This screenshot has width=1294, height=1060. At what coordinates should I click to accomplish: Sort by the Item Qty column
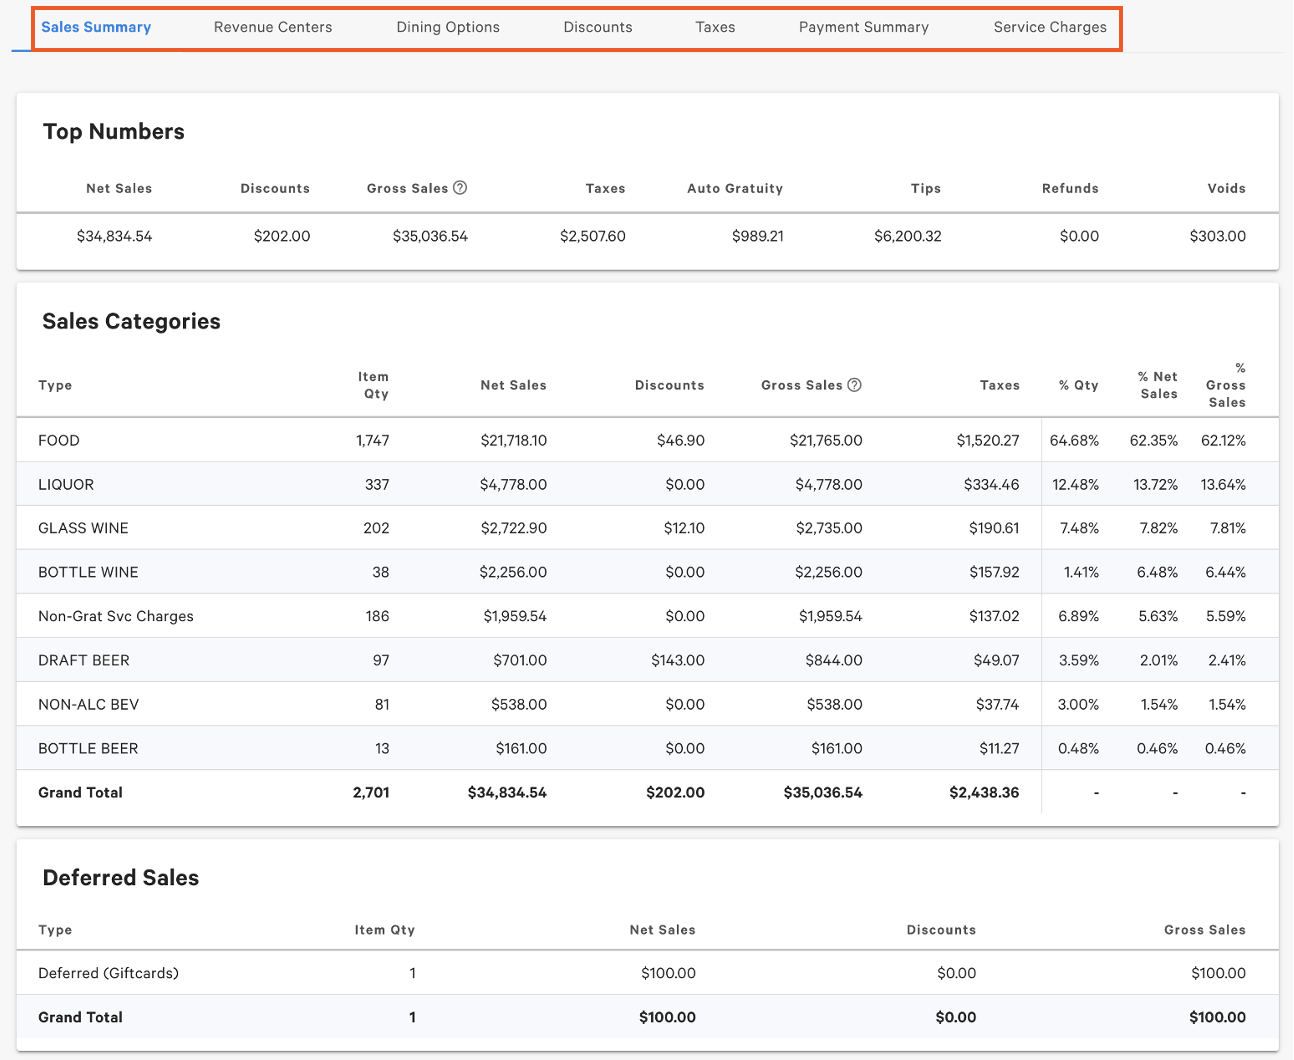(373, 384)
